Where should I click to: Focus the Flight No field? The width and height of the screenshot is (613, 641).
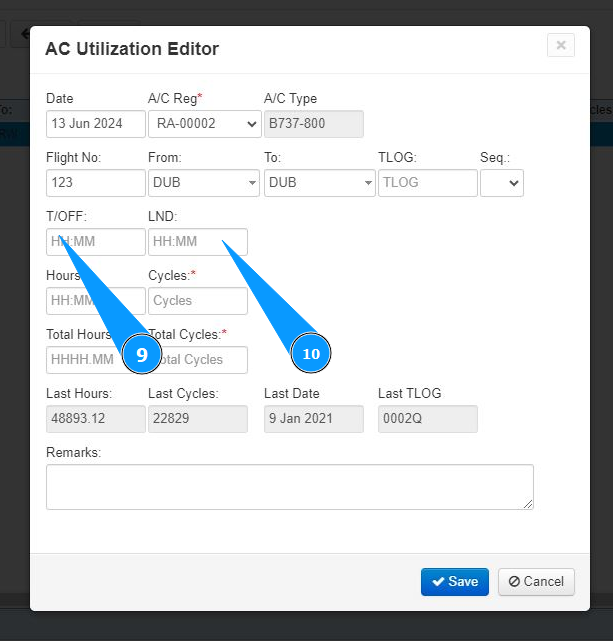95,183
